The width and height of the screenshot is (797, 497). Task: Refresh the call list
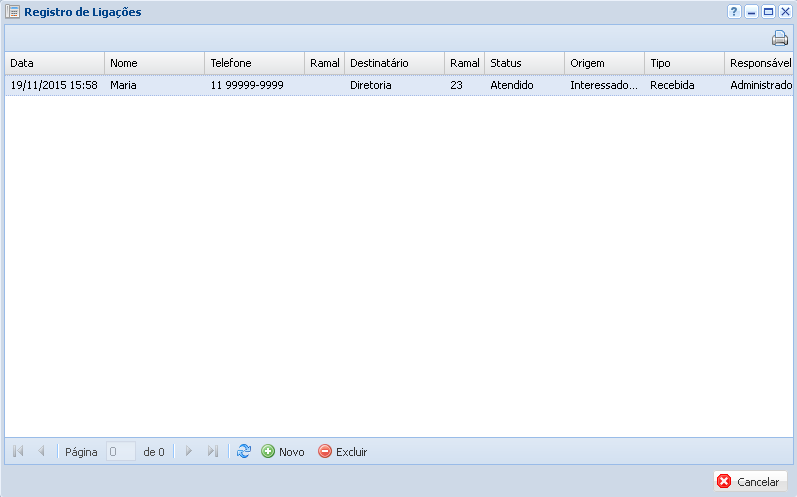pyautogui.click(x=244, y=452)
